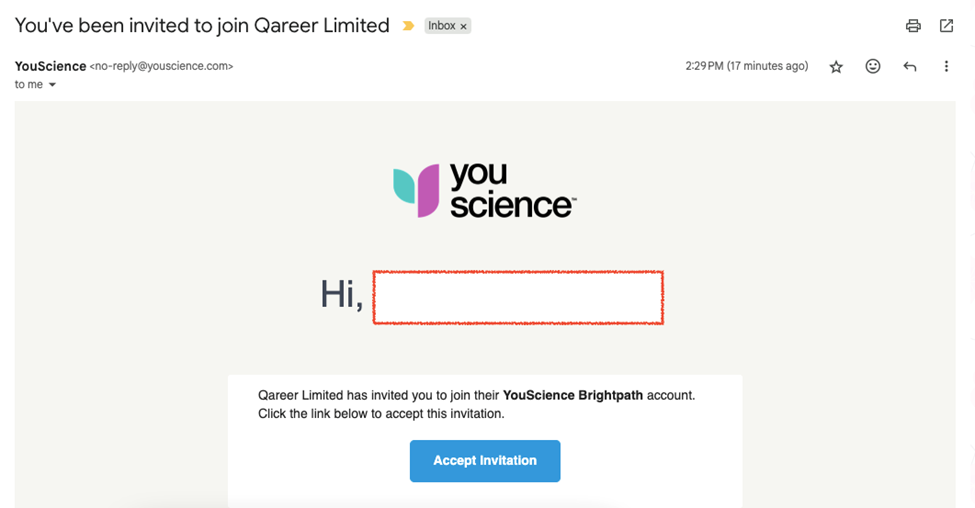975x508 pixels.
Task: Open the email in a new window
Action: (946, 25)
